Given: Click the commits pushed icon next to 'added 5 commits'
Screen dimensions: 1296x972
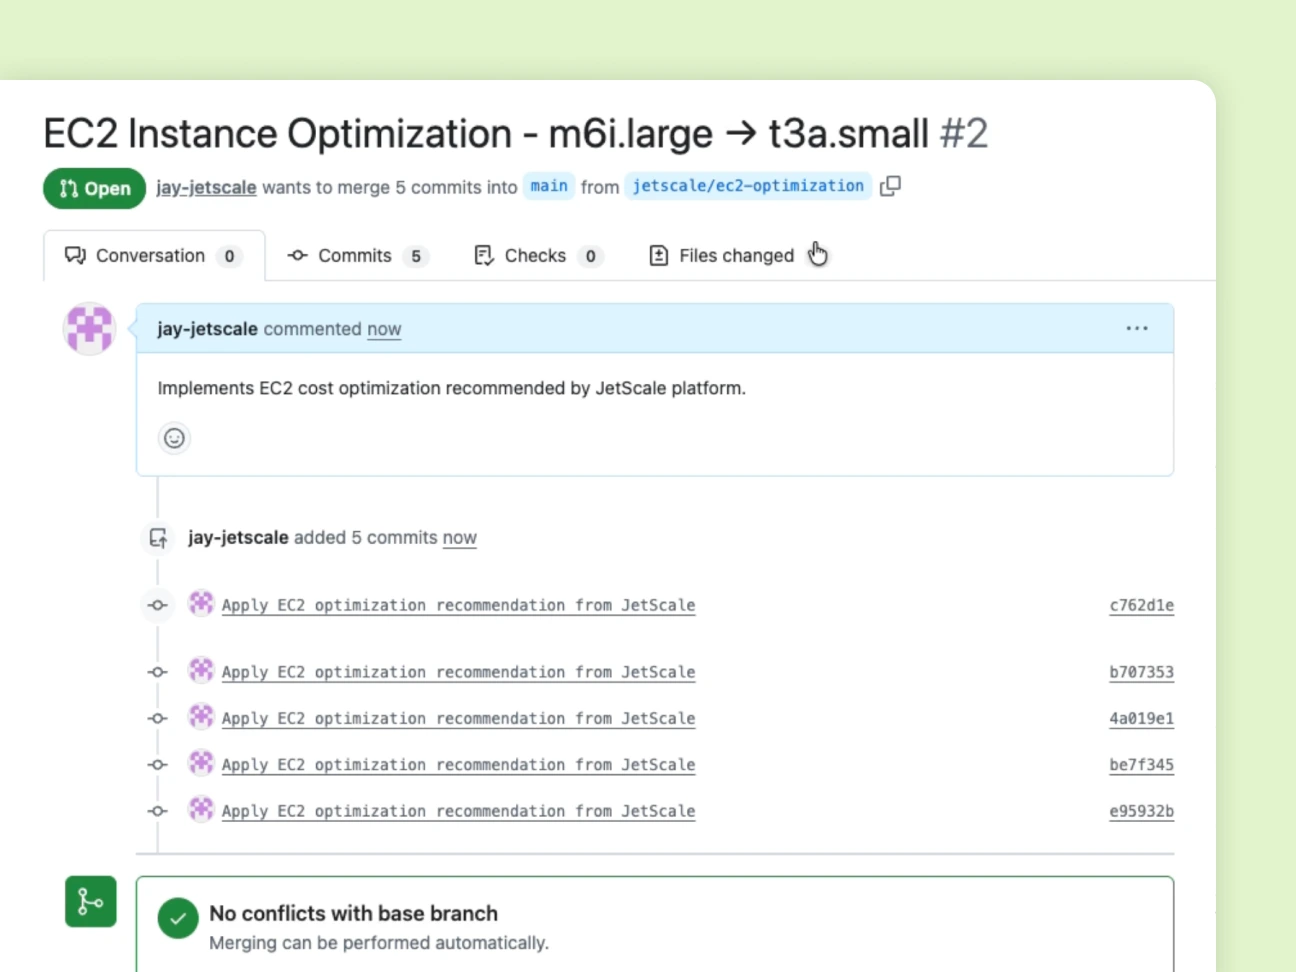Looking at the screenshot, I should pyautogui.click(x=158, y=538).
